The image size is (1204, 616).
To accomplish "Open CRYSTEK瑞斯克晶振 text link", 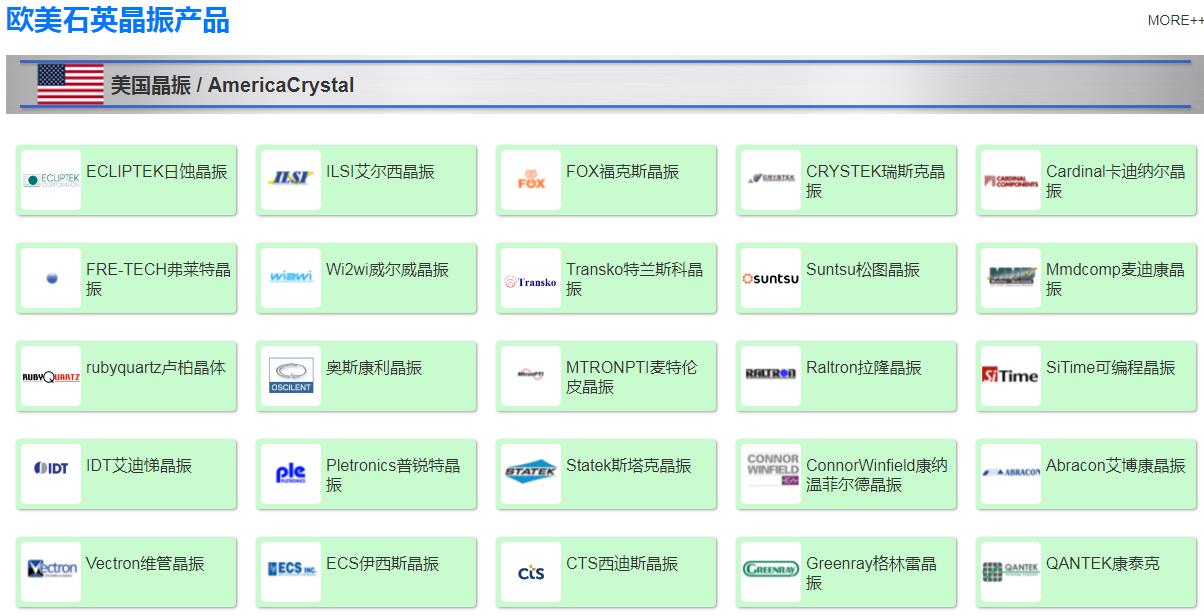I will tap(875, 181).
